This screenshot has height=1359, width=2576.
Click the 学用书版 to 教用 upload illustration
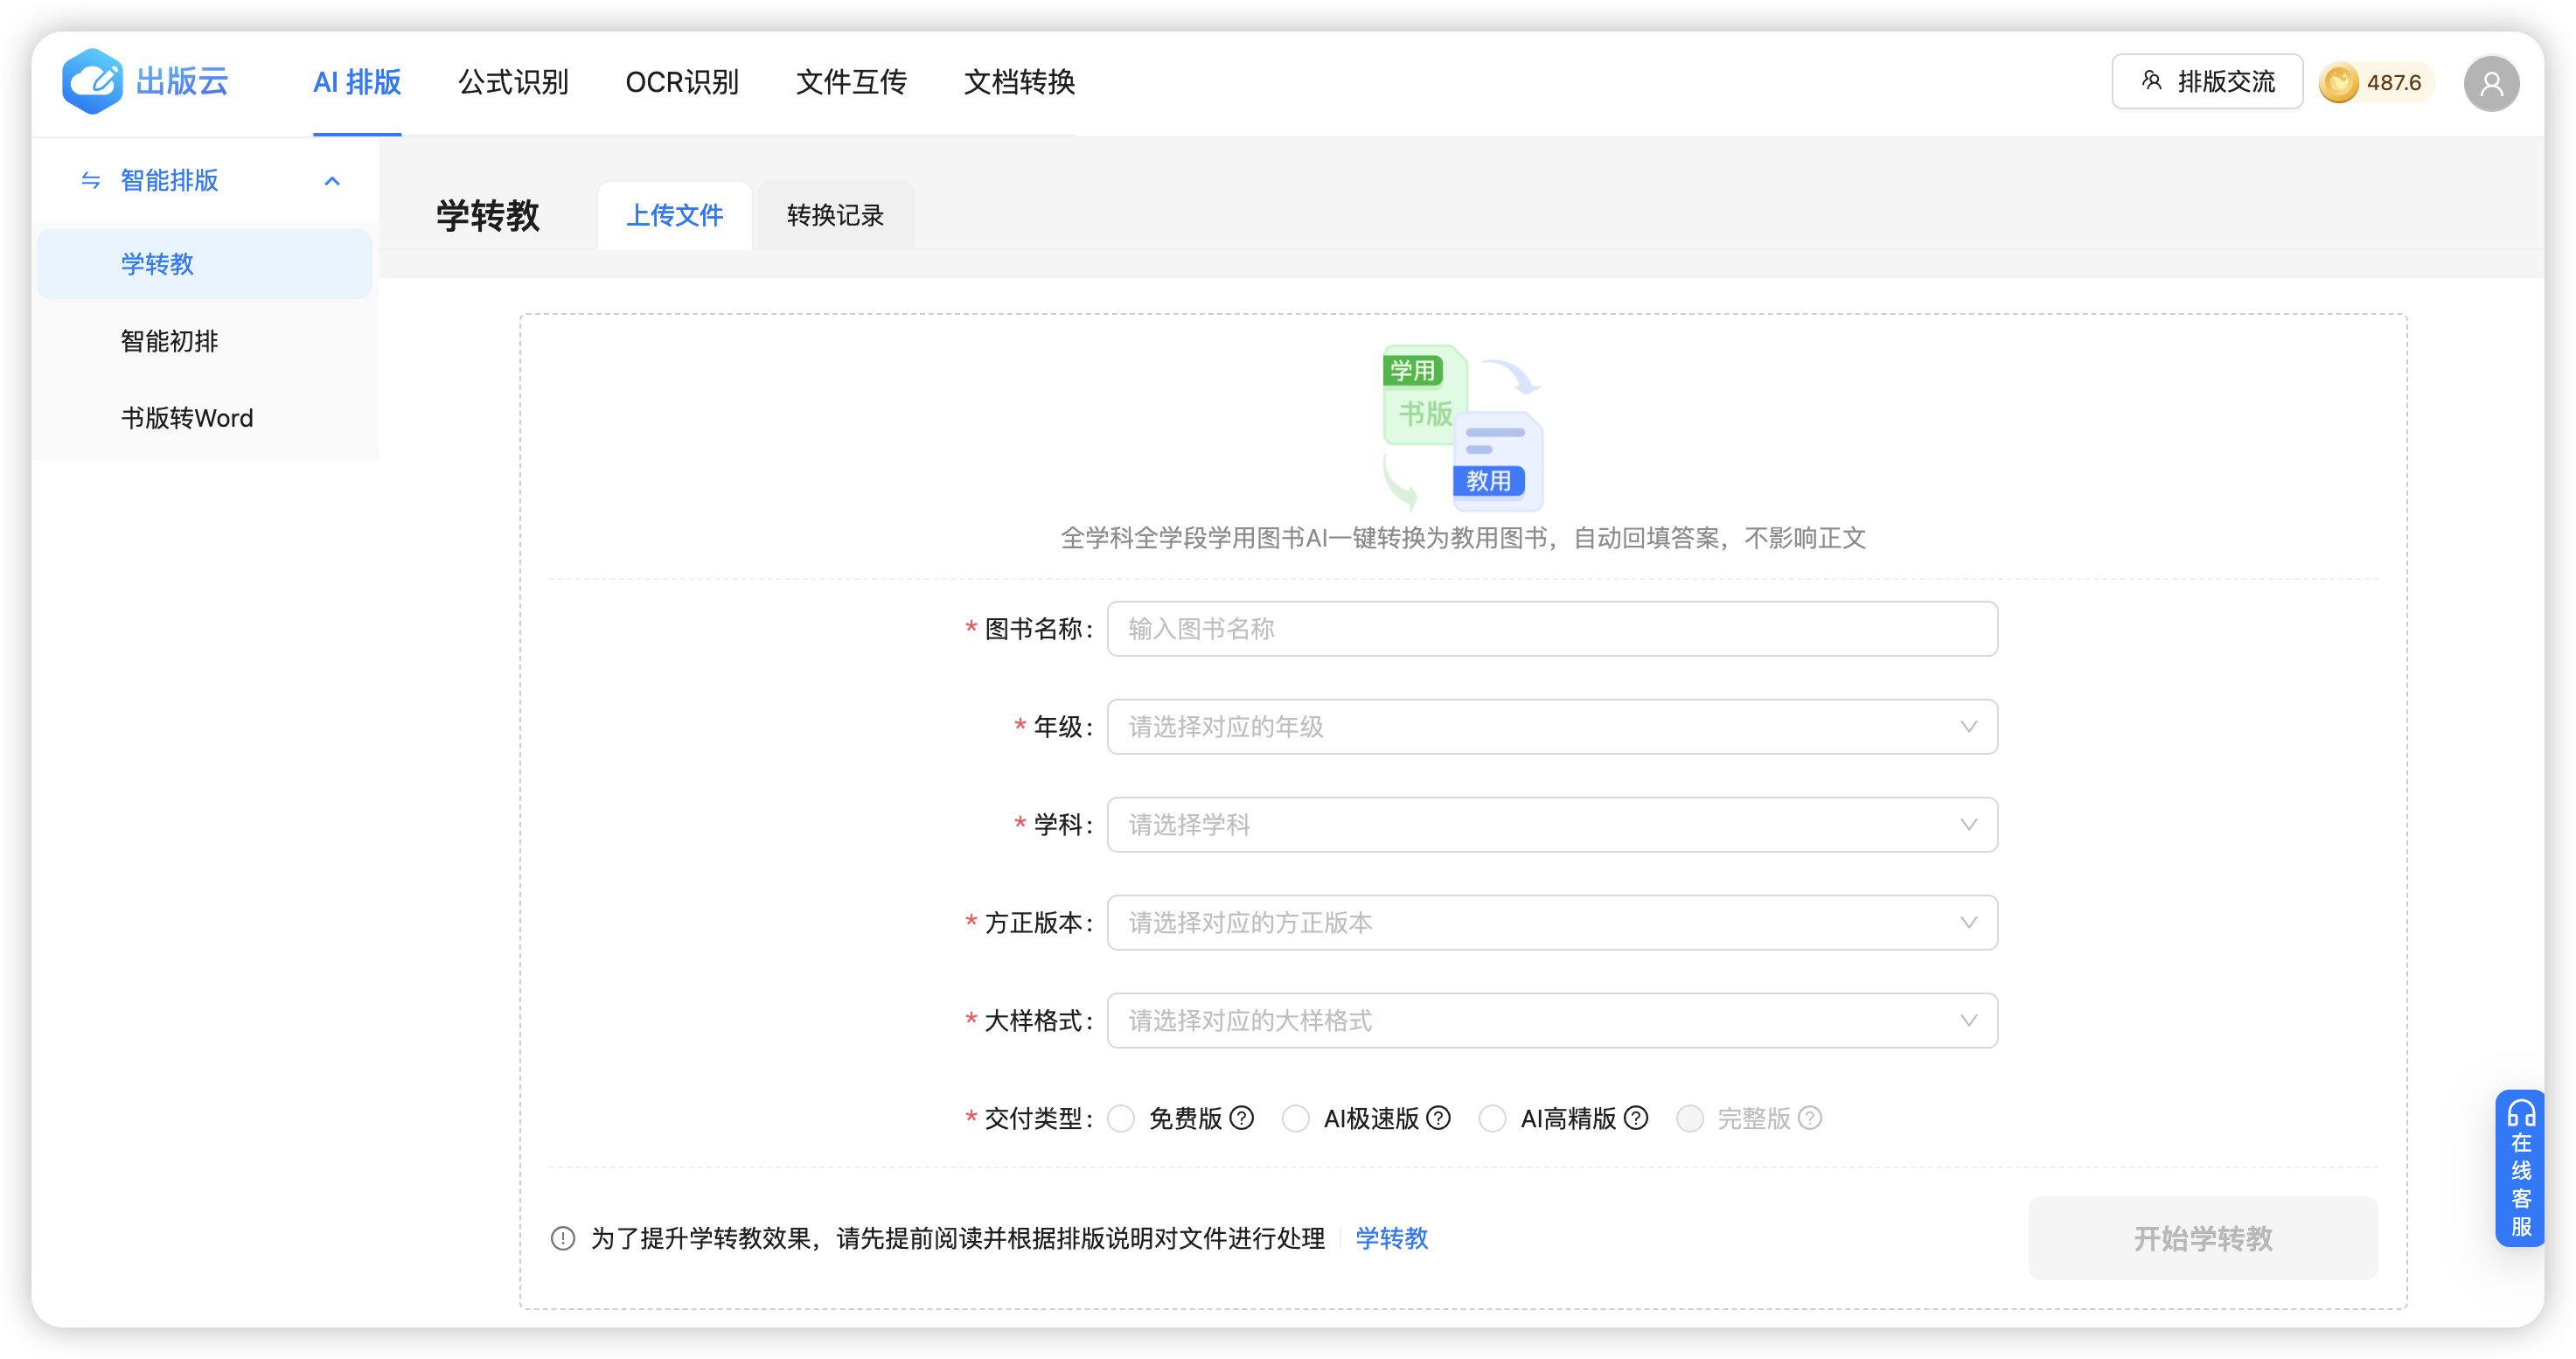(1462, 428)
